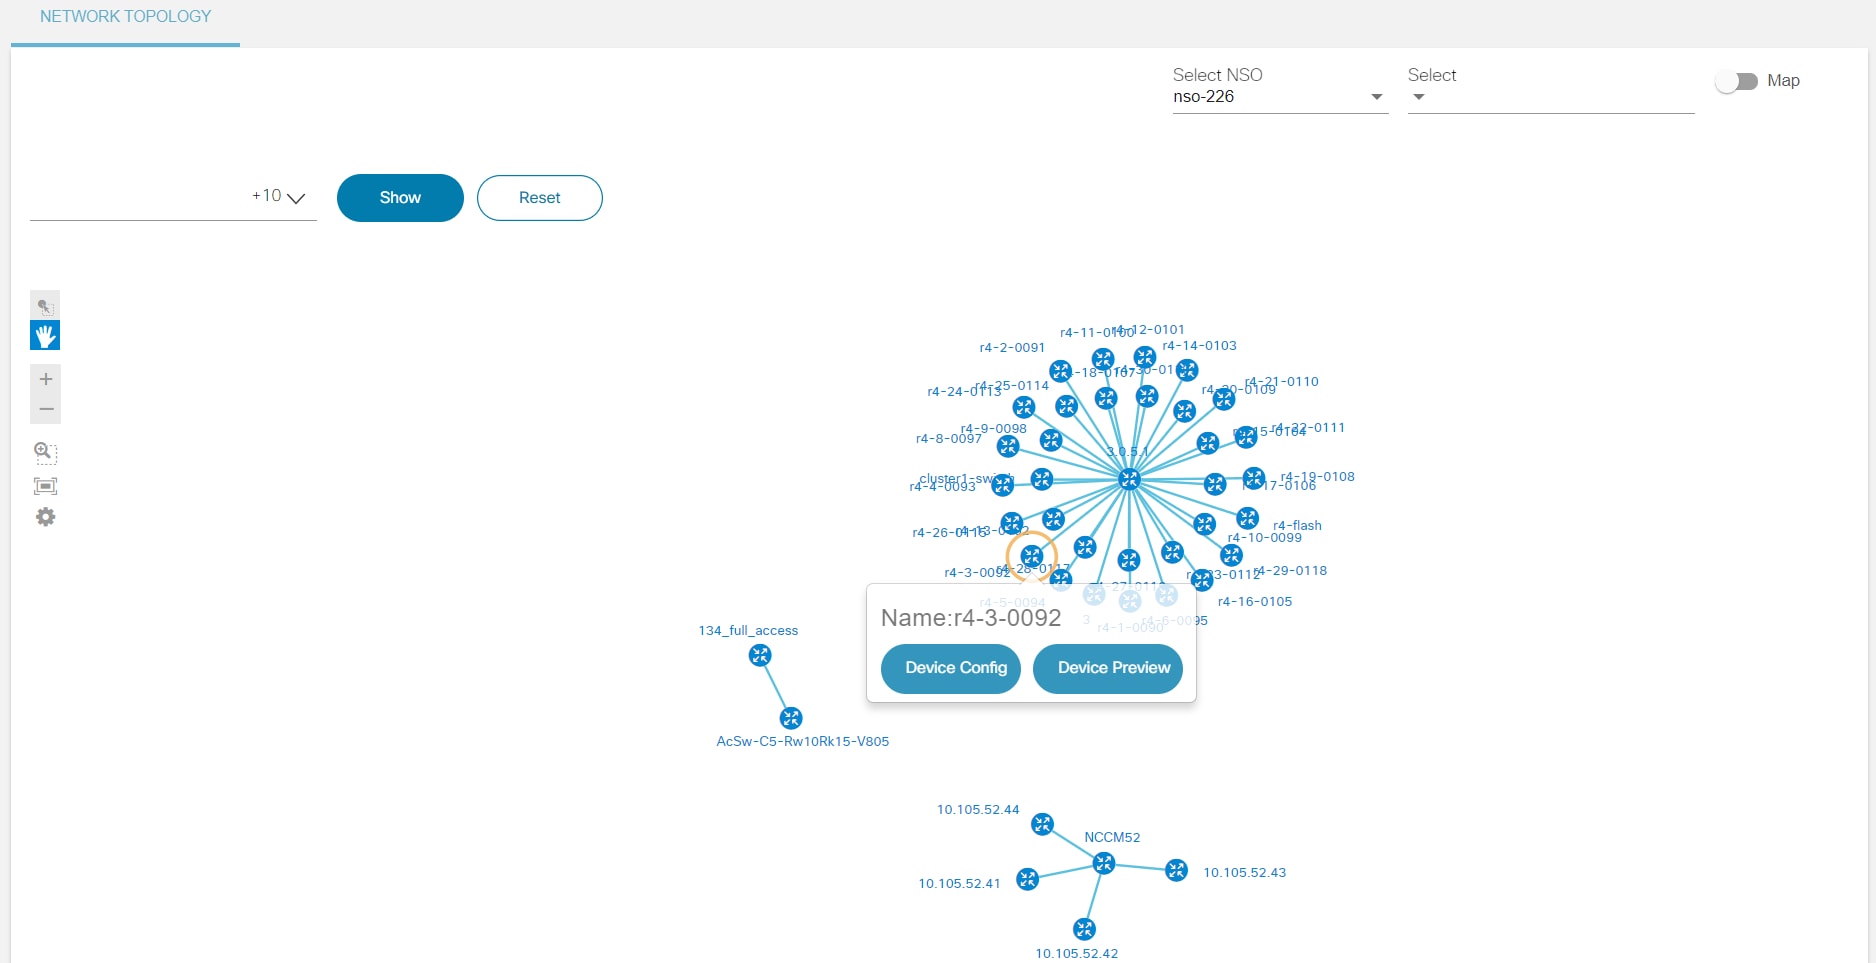Select the 10.105.52.43 device node
The image size is (1876, 963).
pyautogui.click(x=1177, y=870)
